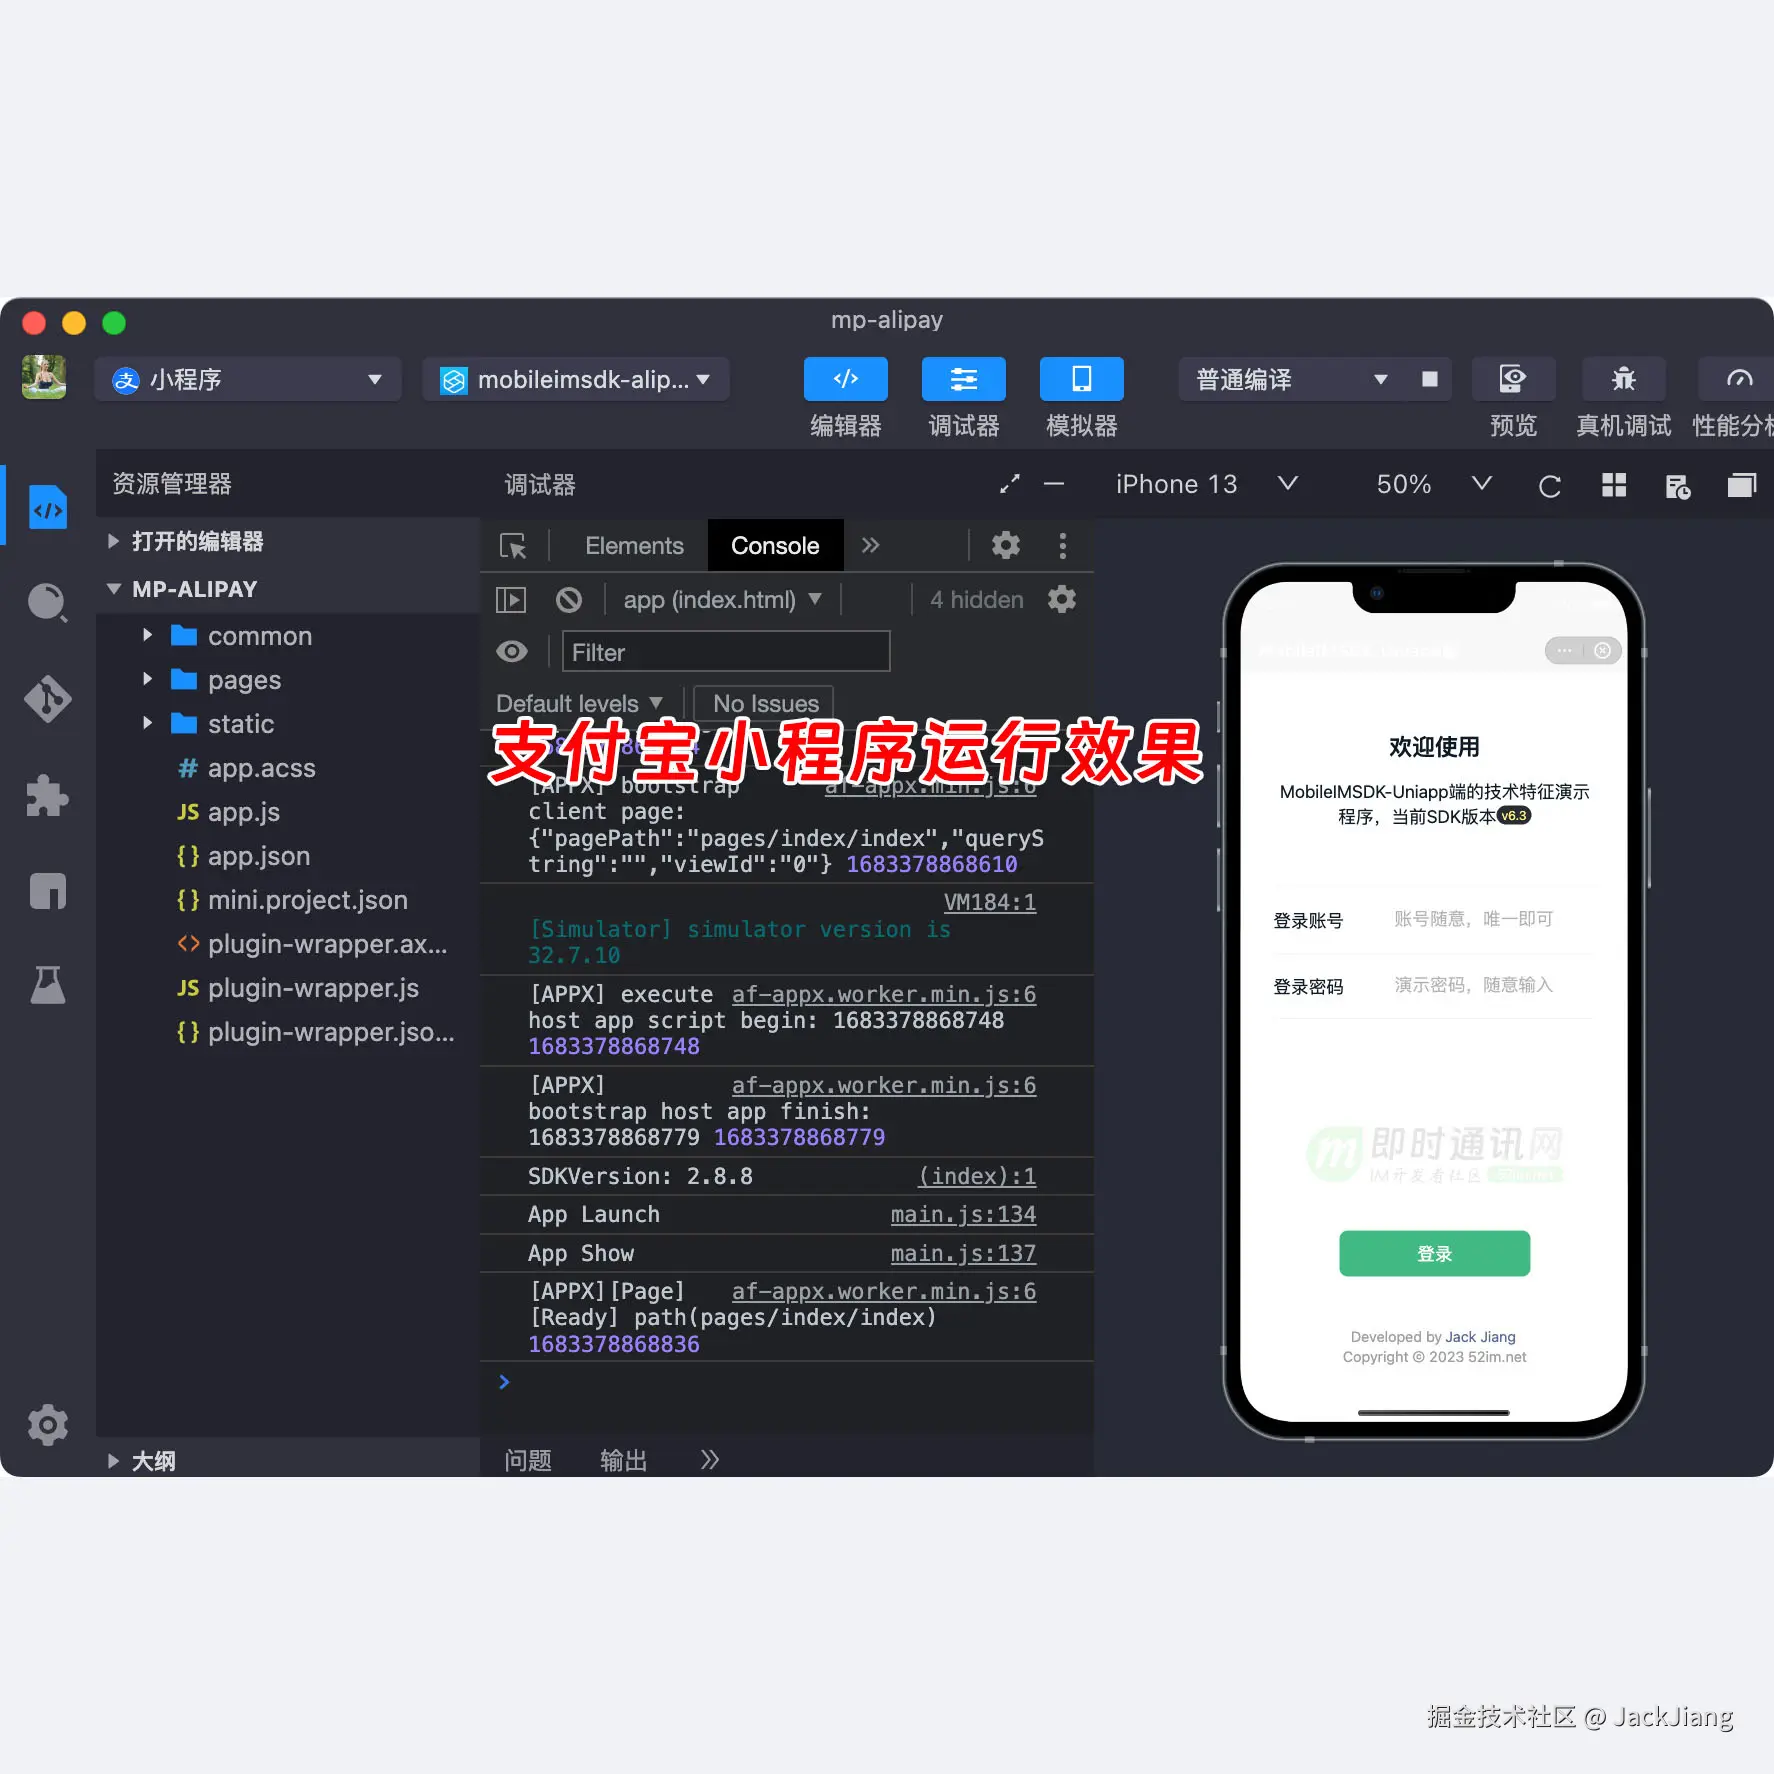Switch to the 编辑器 (editor) view
Viewport: 1774px width, 1774px height.
tap(845, 379)
